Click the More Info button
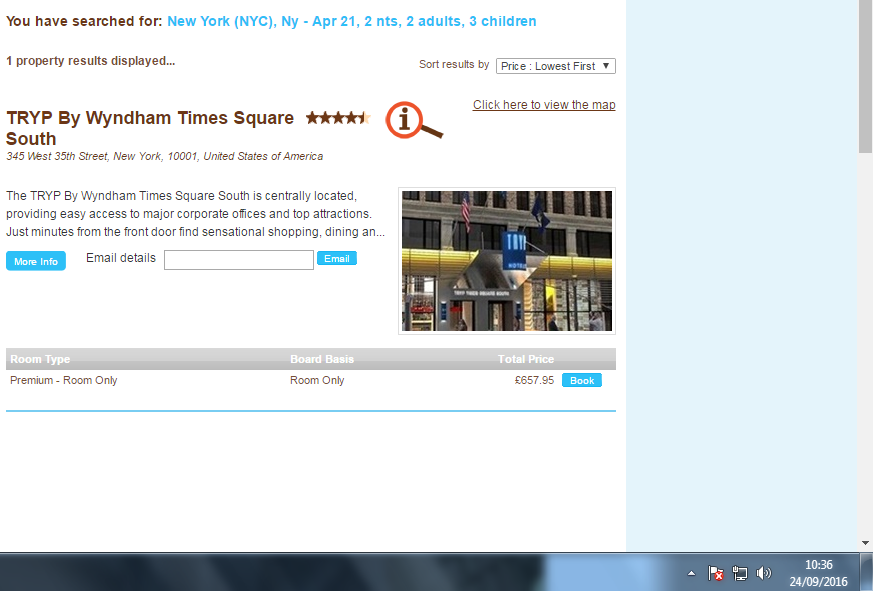This screenshot has width=873, height=591. pos(36,261)
